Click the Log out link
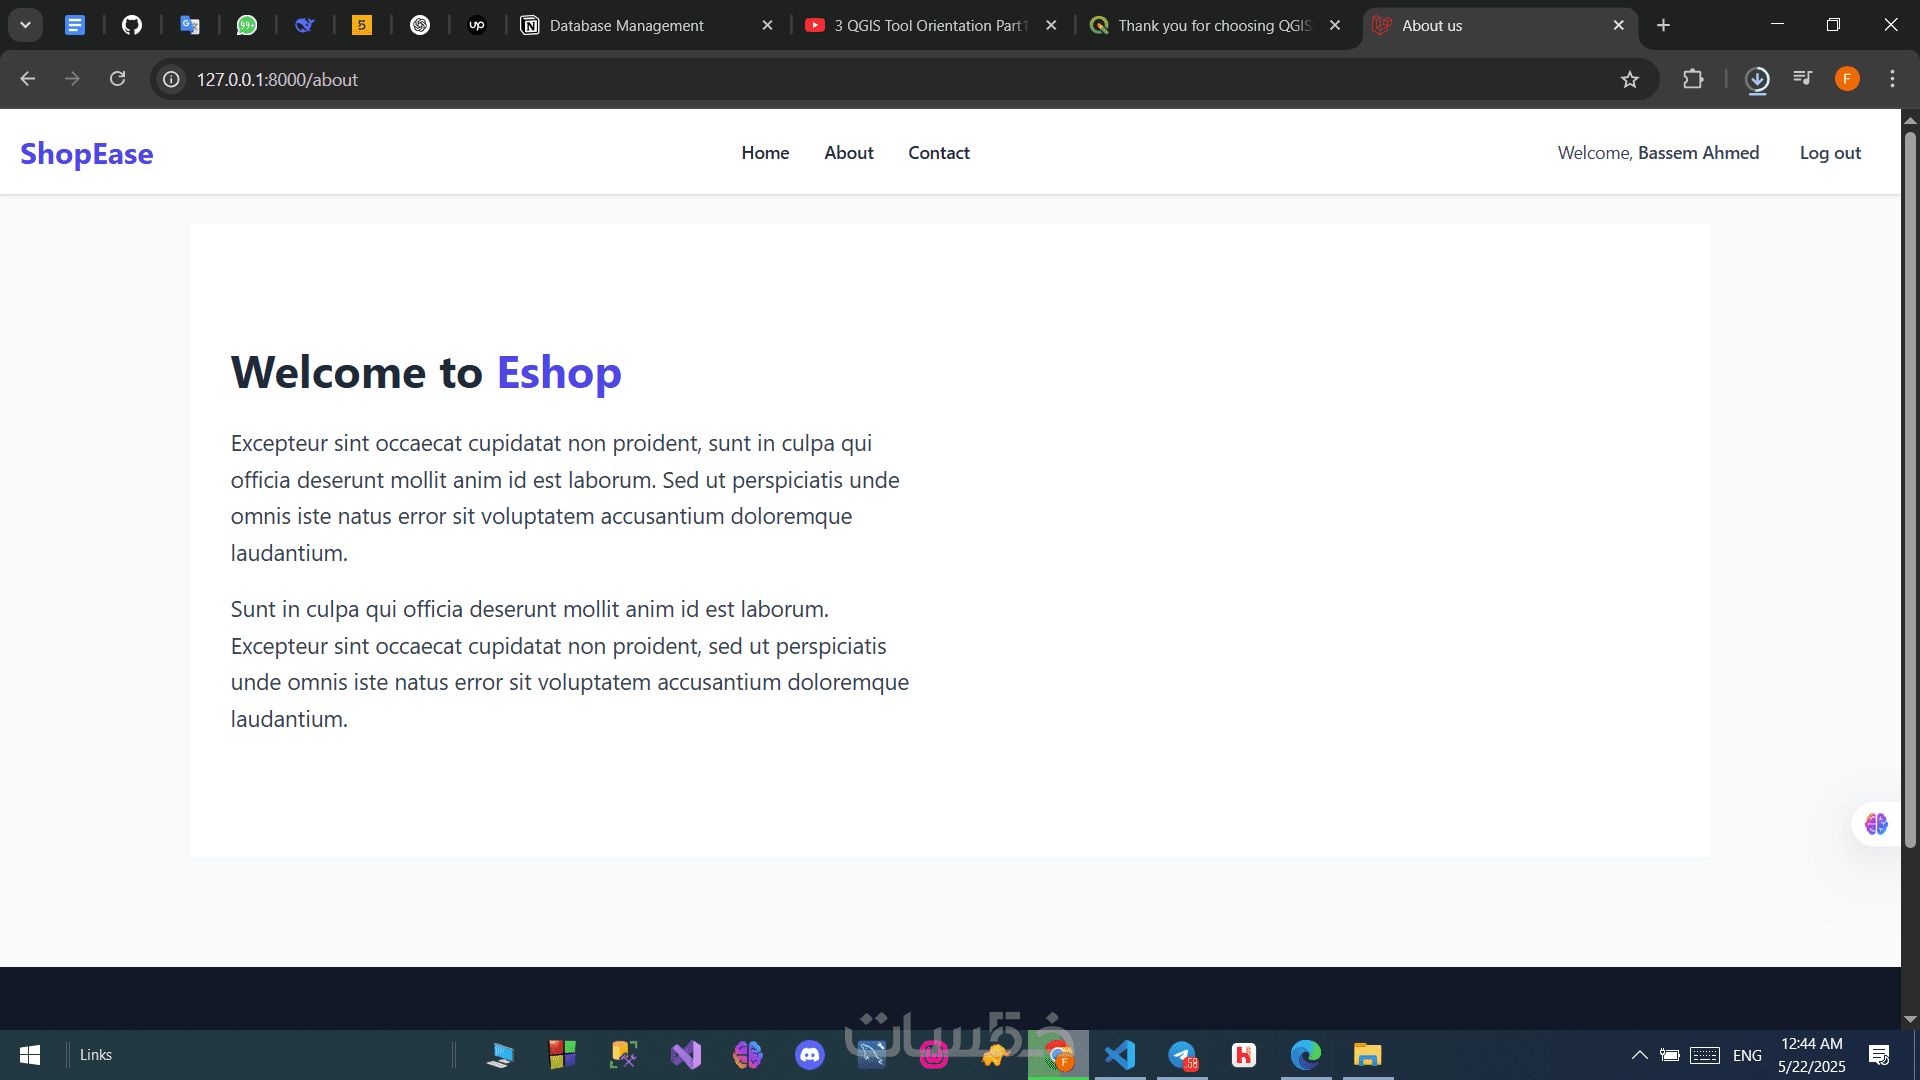The height and width of the screenshot is (1080, 1920). [x=1830, y=153]
